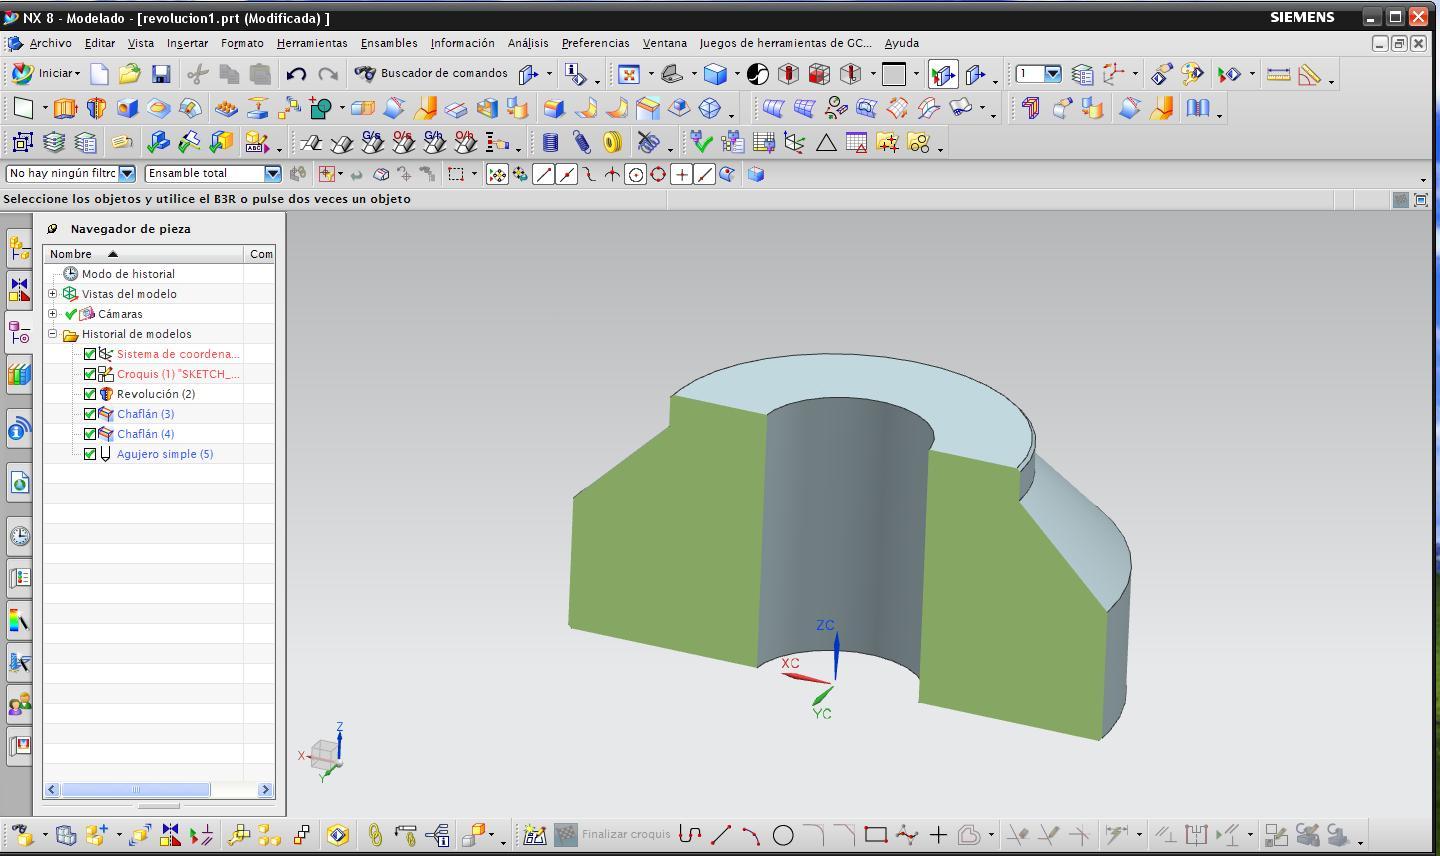This screenshot has width=1440, height=856.
Task: Select the Revolve tool icon
Action: 96,108
